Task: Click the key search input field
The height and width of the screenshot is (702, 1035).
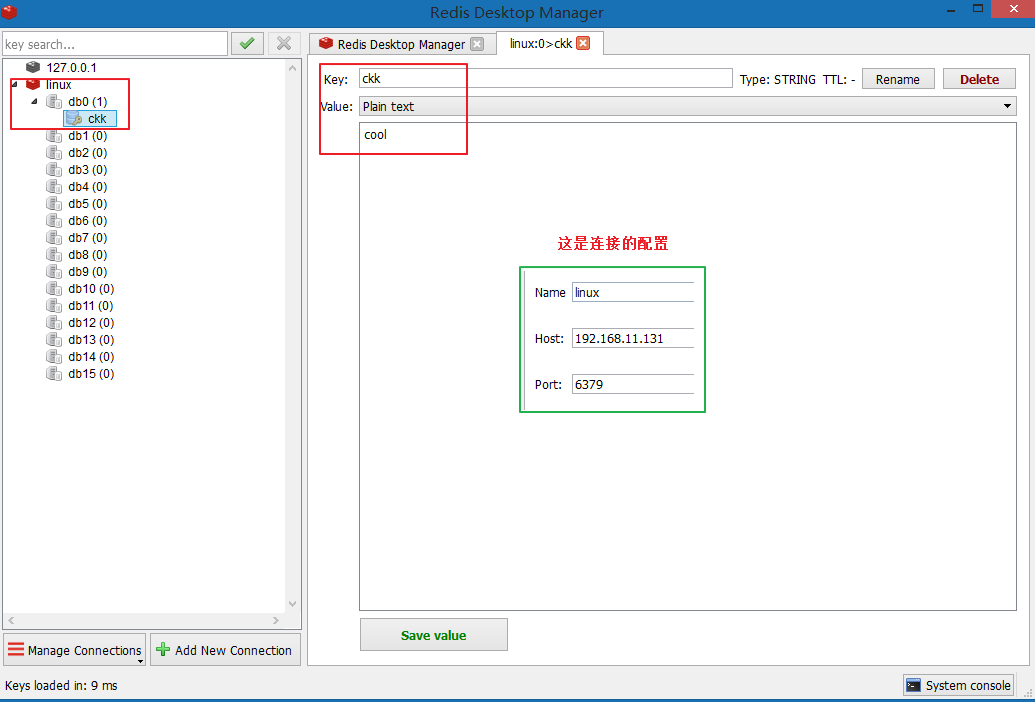Action: tap(115, 44)
